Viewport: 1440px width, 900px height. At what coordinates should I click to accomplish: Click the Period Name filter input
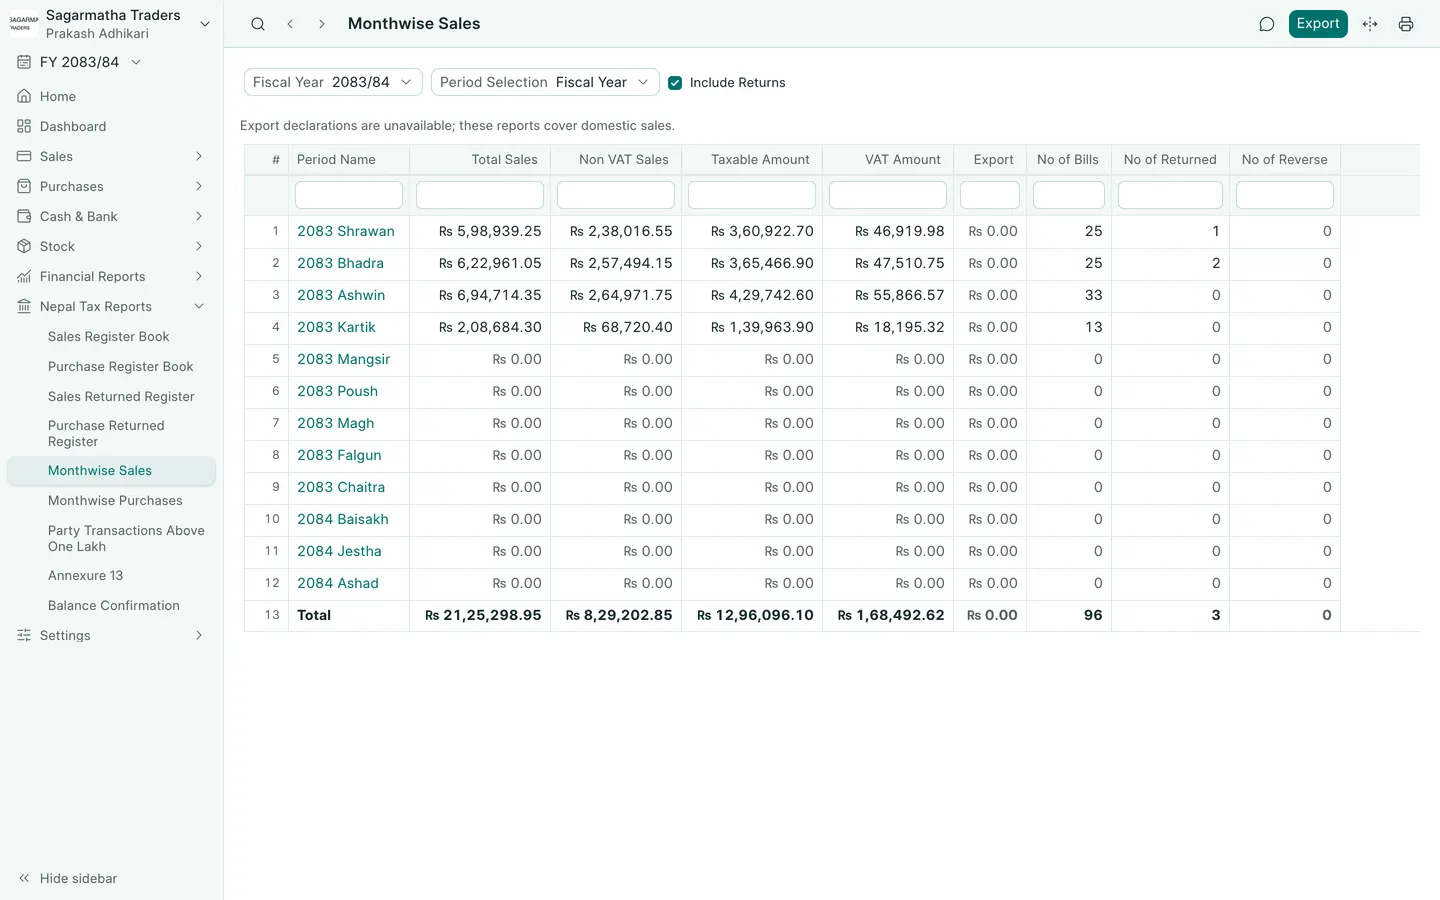pos(349,195)
